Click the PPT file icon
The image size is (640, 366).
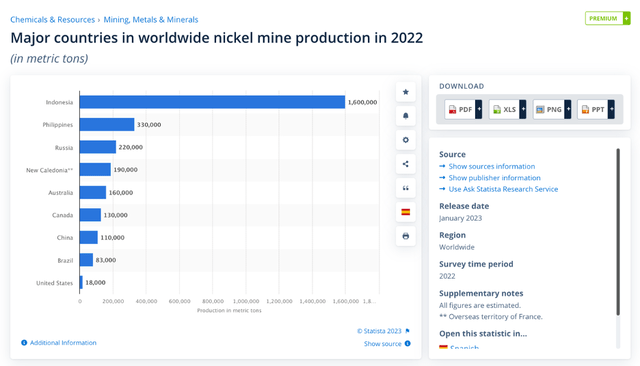pyautogui.click(x=585, y=109)
